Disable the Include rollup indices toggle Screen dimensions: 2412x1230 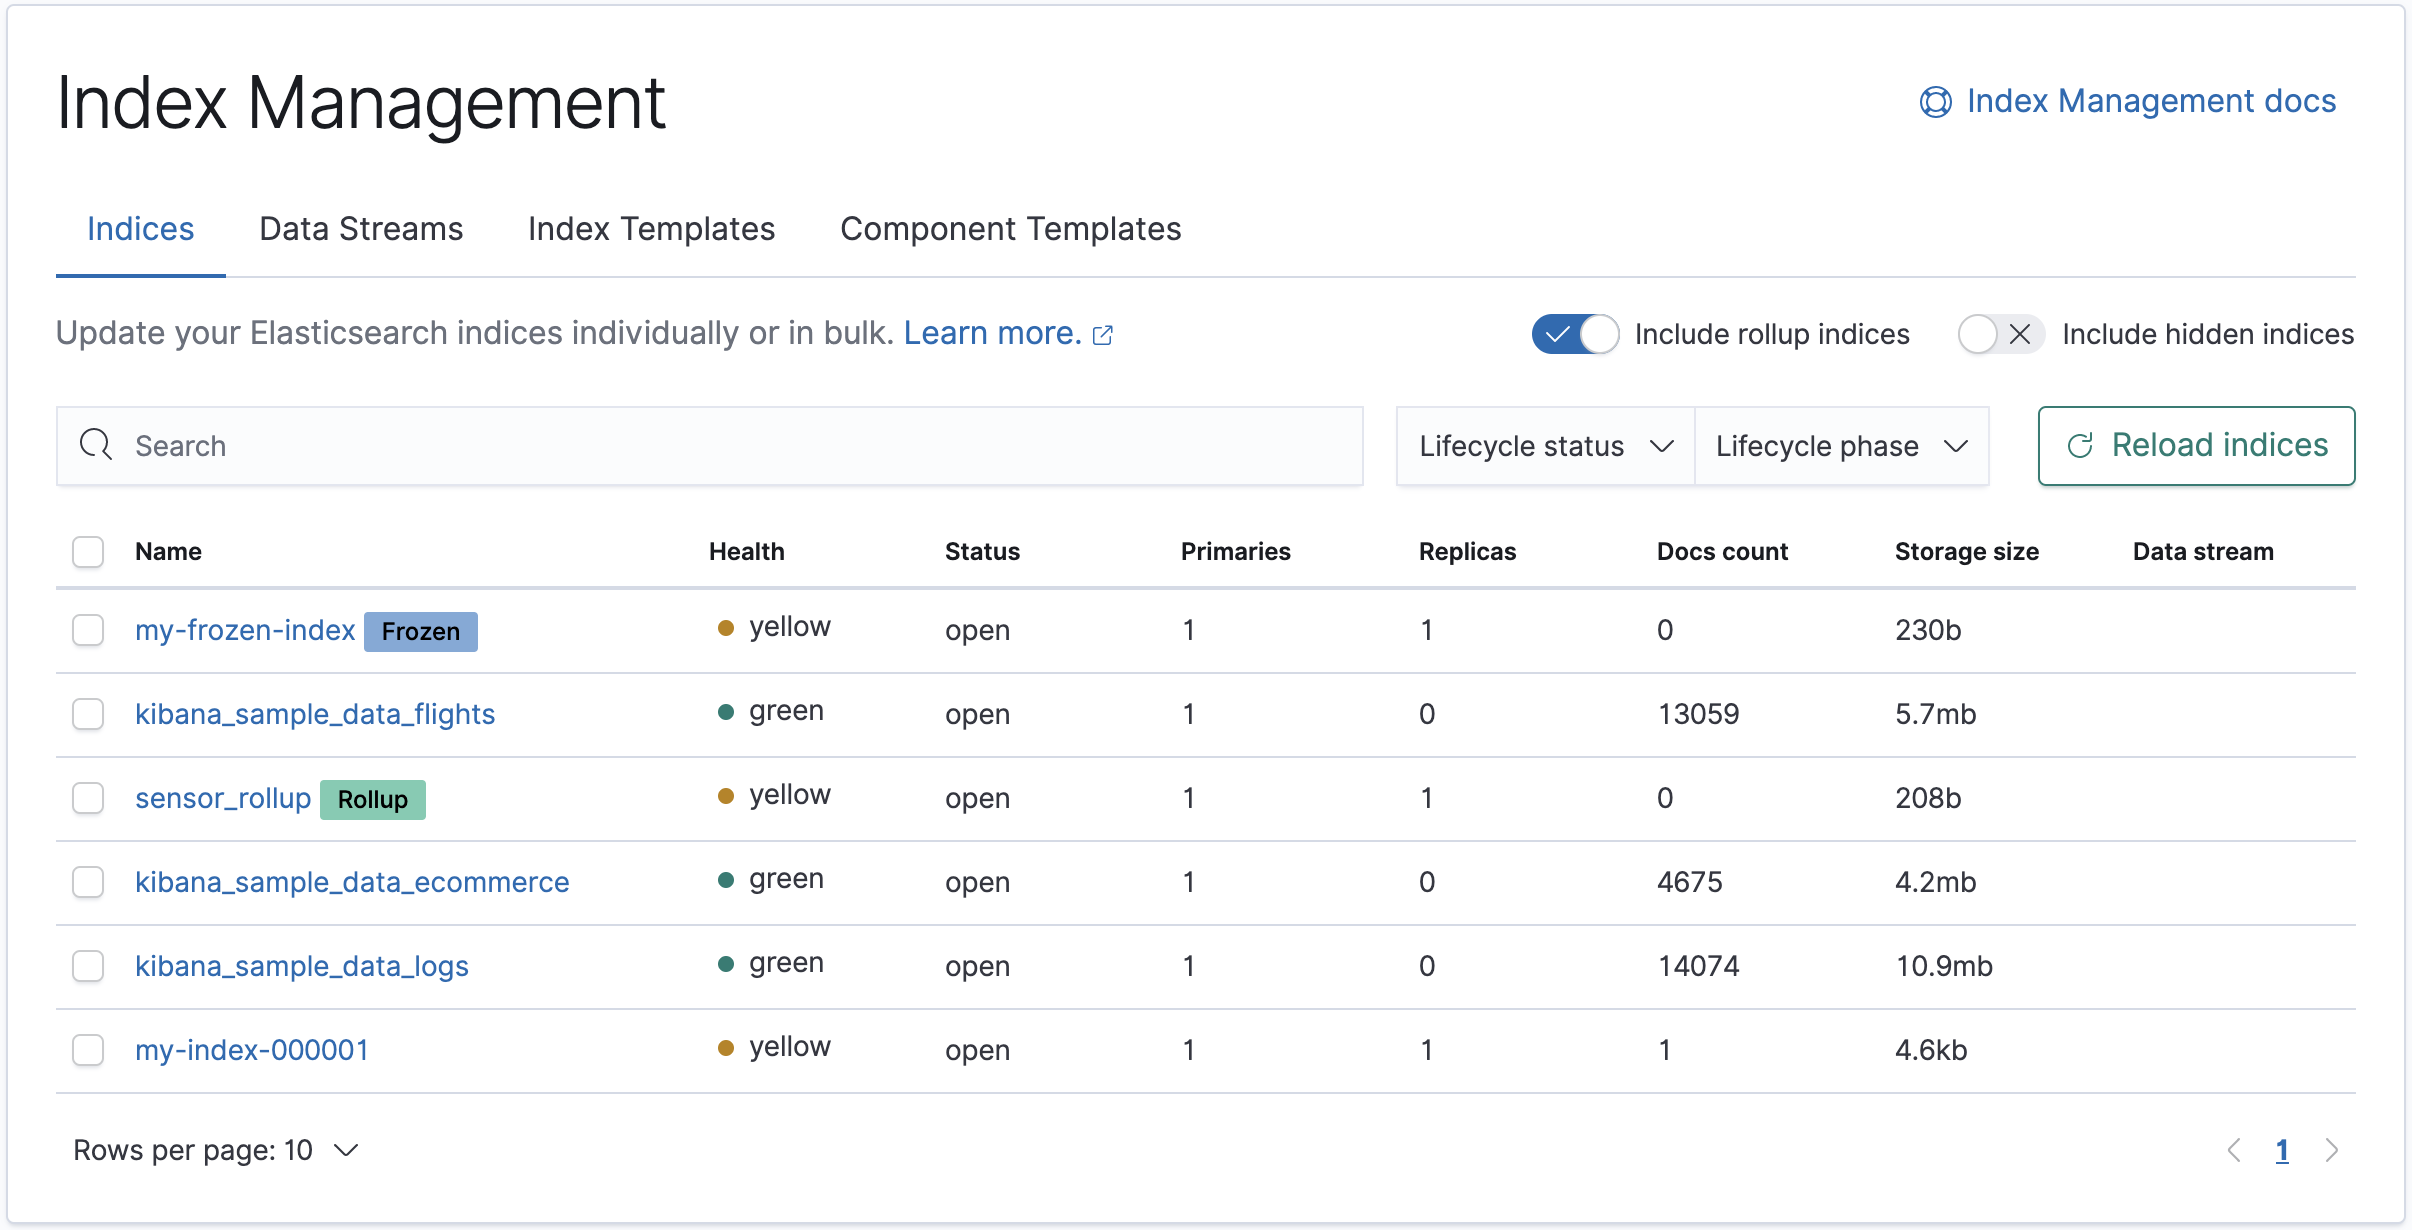pyautogui.click(x=1576, y=334)
